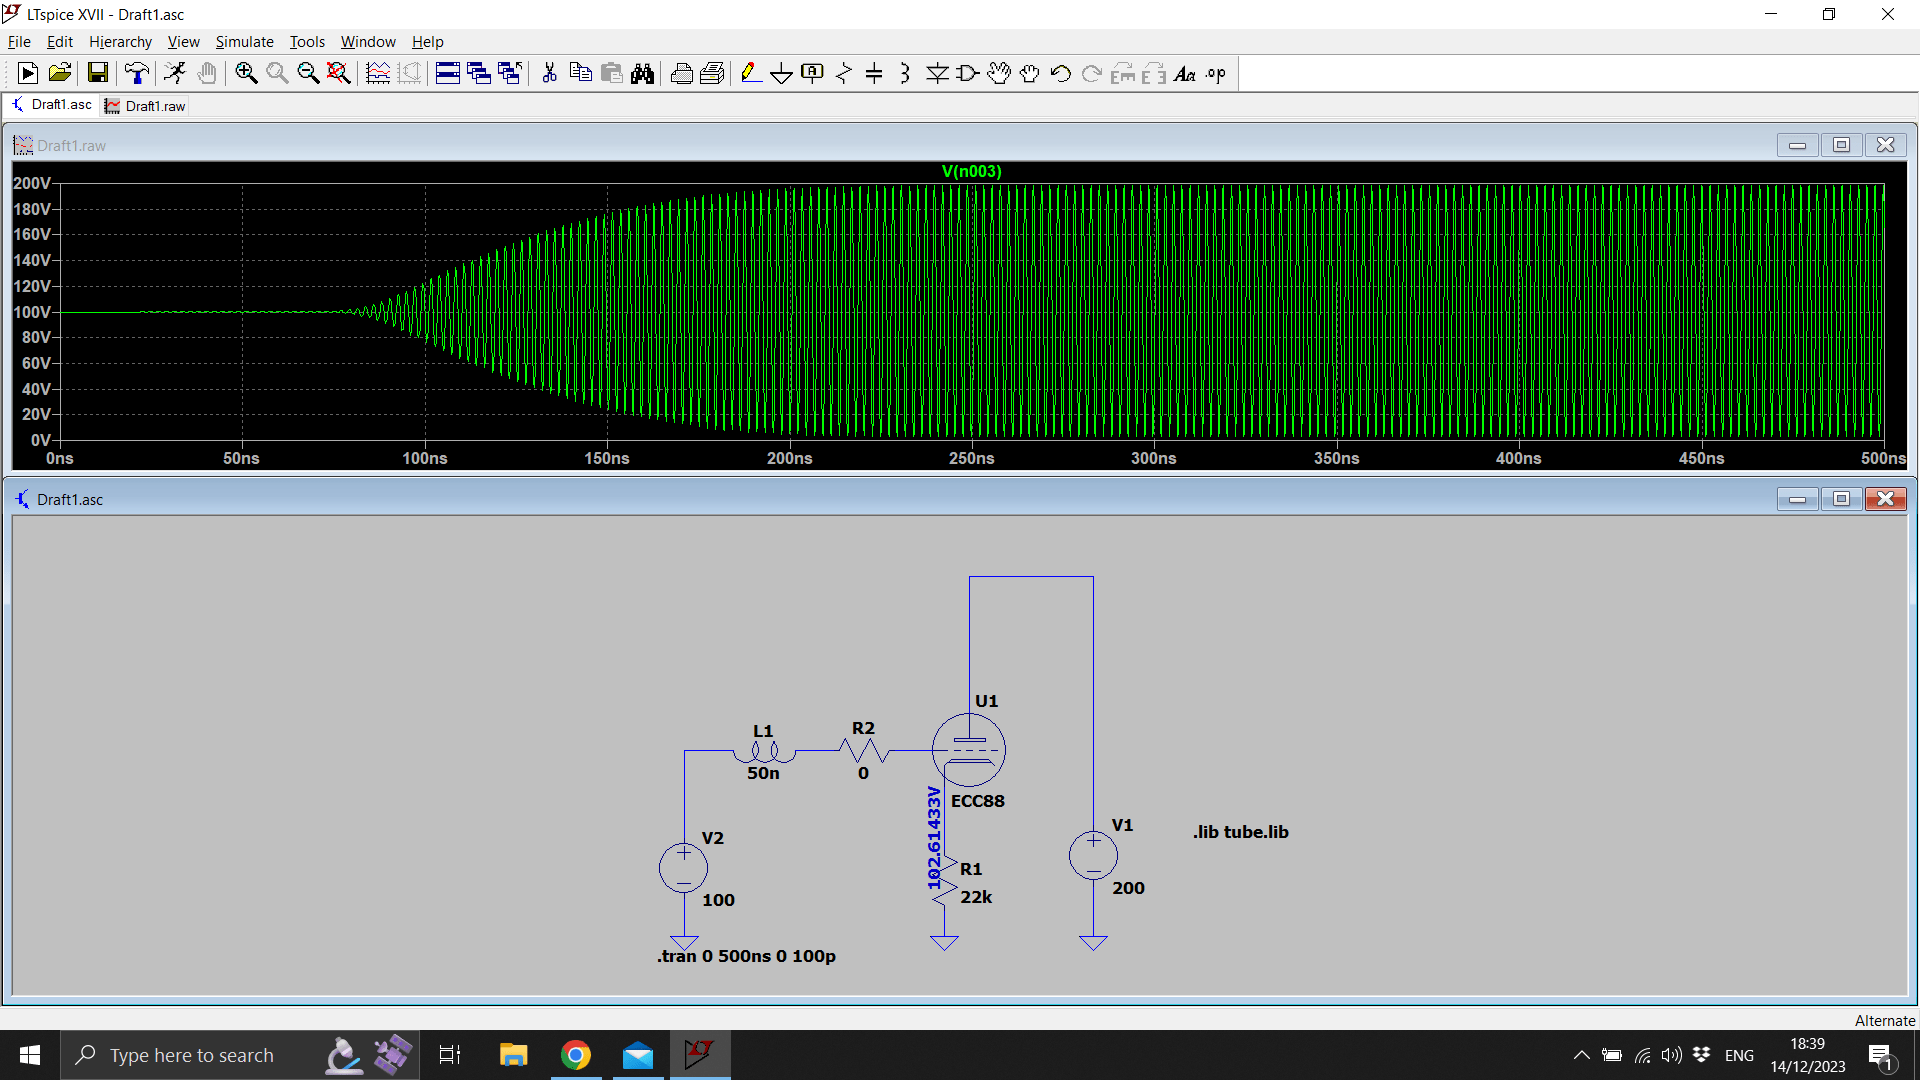Viewport: 1920px width, 1080px height.
Task: Minimize the Draft1.asc schematic window
Action: pyautogui.click(x=1797, y=499)
